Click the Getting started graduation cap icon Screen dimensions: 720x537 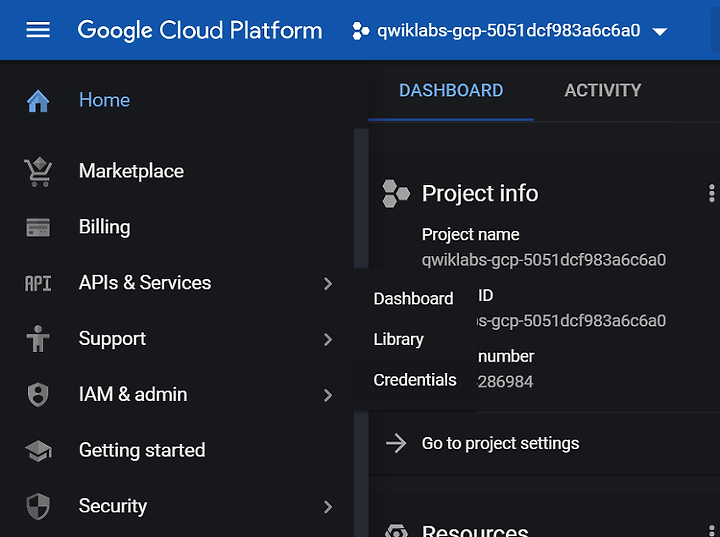pyautogui.click(x=38, y=451)
